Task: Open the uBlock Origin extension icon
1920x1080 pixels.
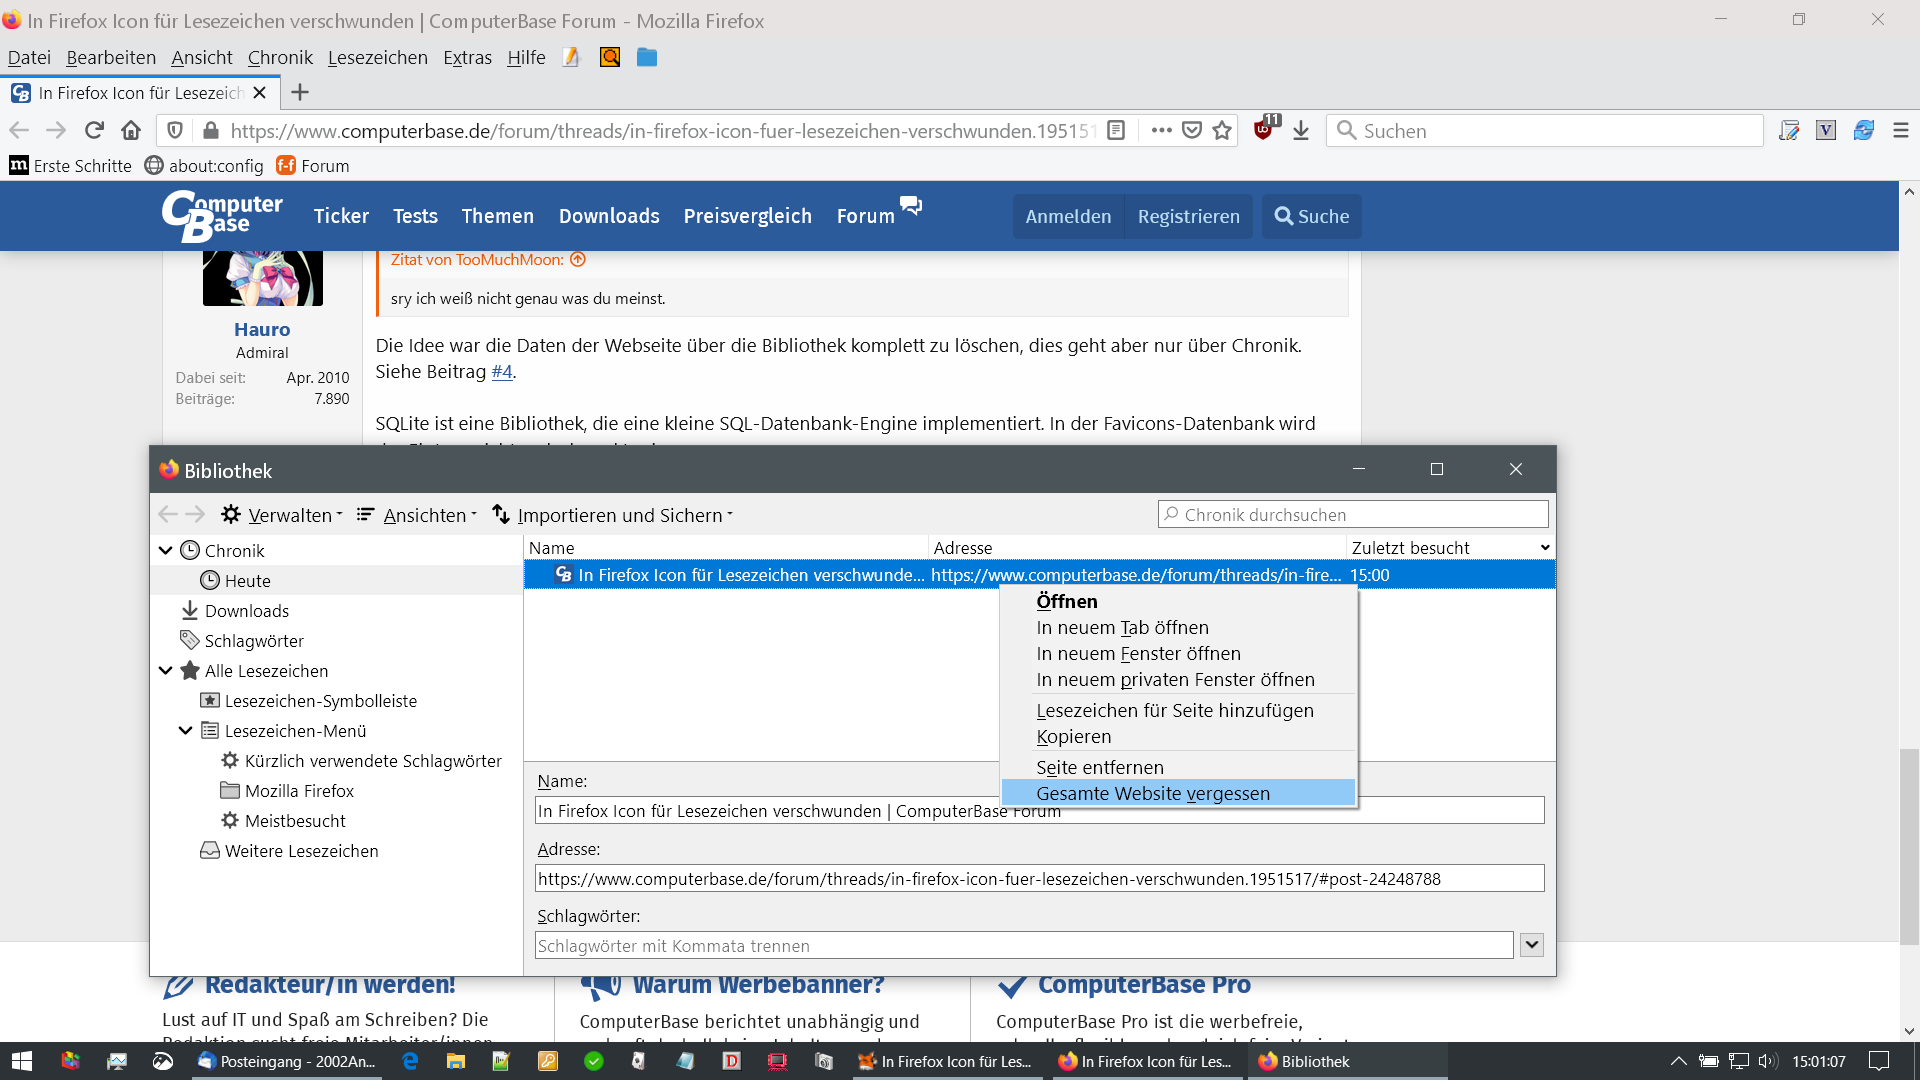Action: point(1263,130)
